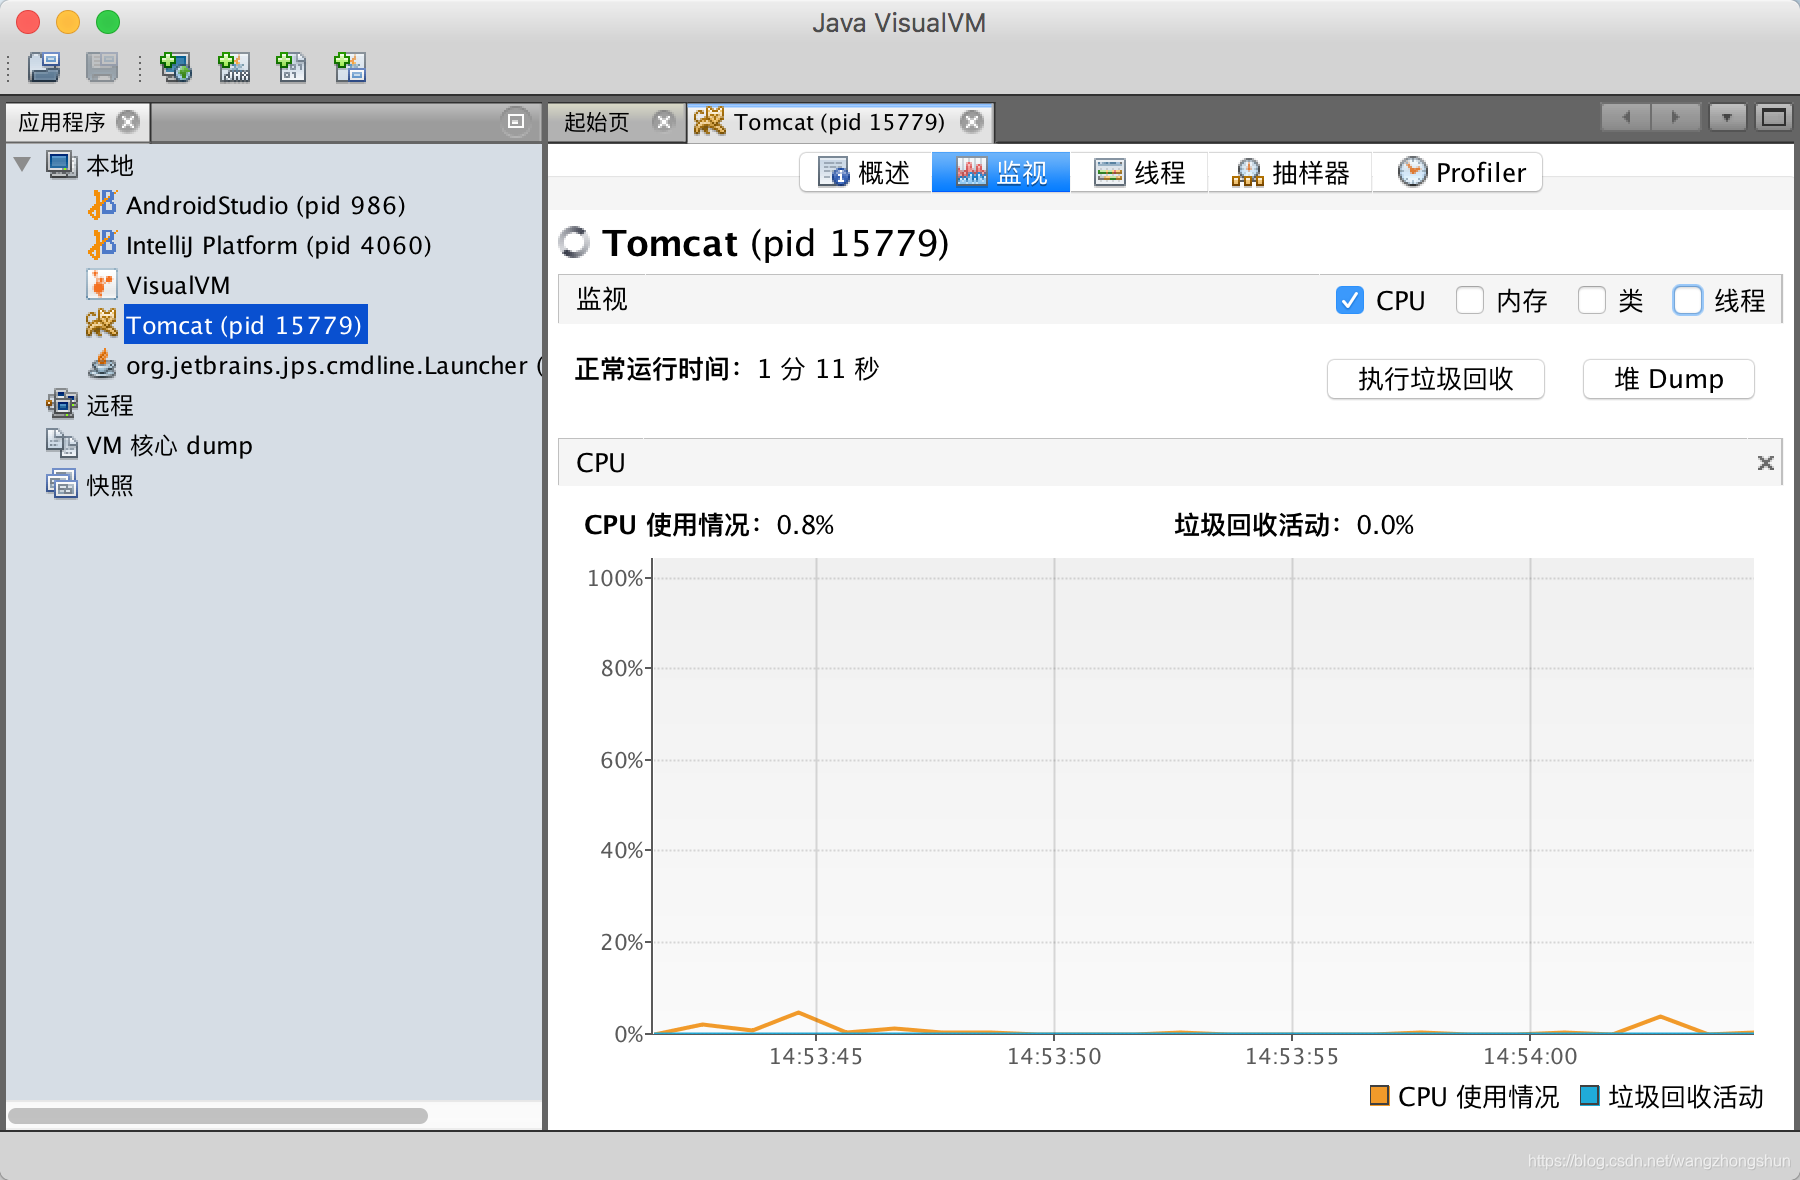1800x1180 pixels.
Task: Click the last add-snapshot toolbar icon
Action: click(x=350, y=67)
